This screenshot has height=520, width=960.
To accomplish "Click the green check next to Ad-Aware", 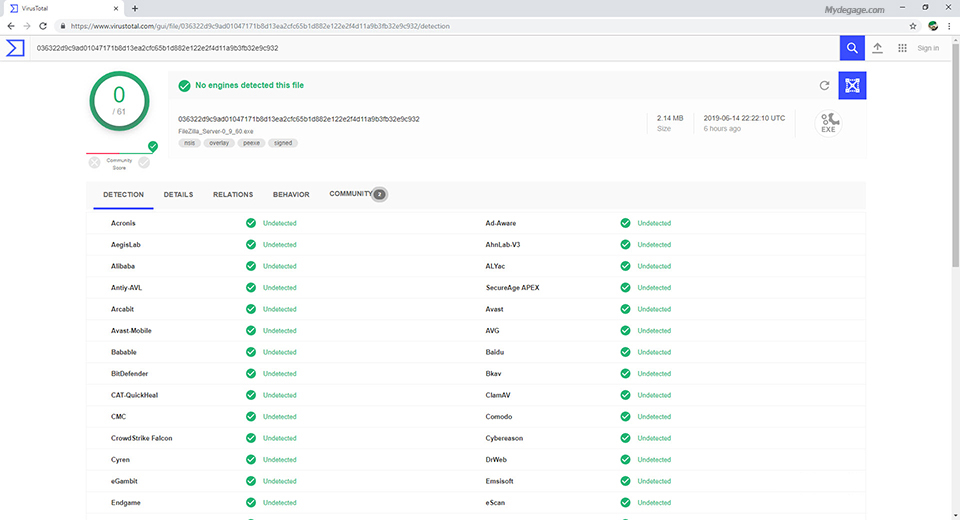I will coord(625,223).
